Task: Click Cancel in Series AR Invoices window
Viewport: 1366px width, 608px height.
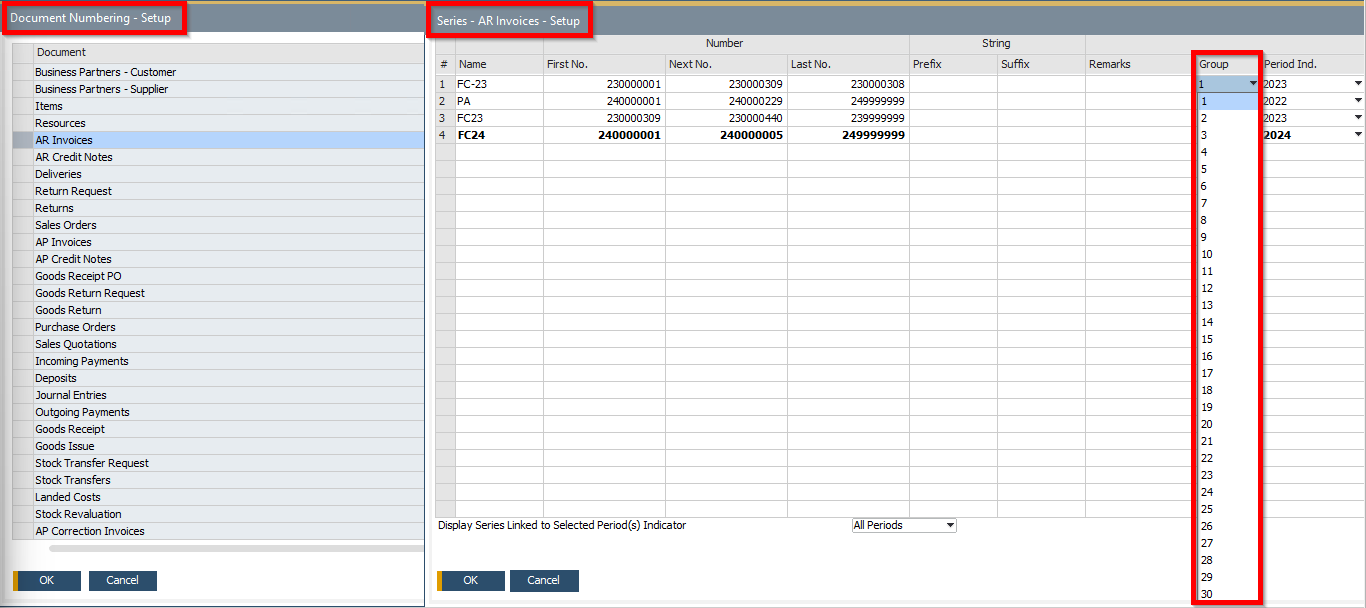Action: point(544,581)
